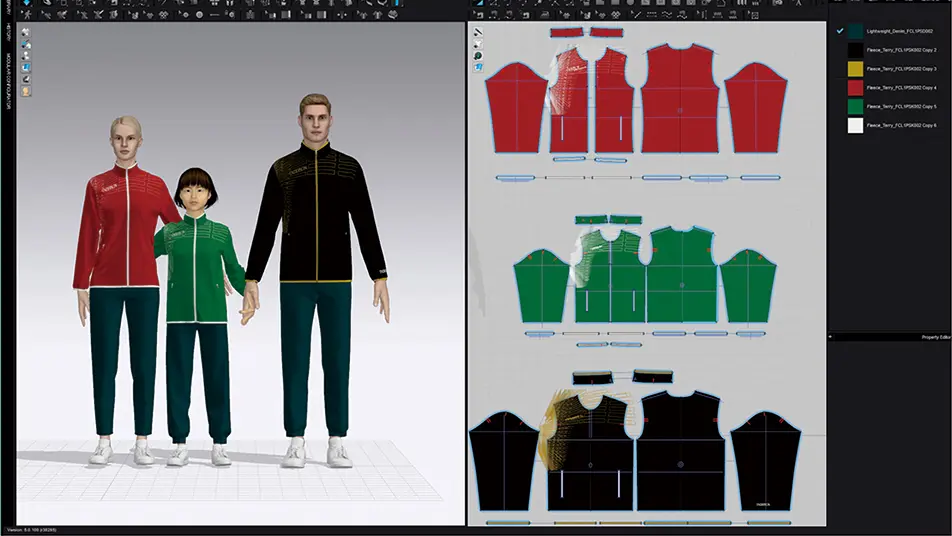Click the red Fleece_Terry Copy 4 swatch
This screenshot has height=536, width=952.
coord(856,87)
